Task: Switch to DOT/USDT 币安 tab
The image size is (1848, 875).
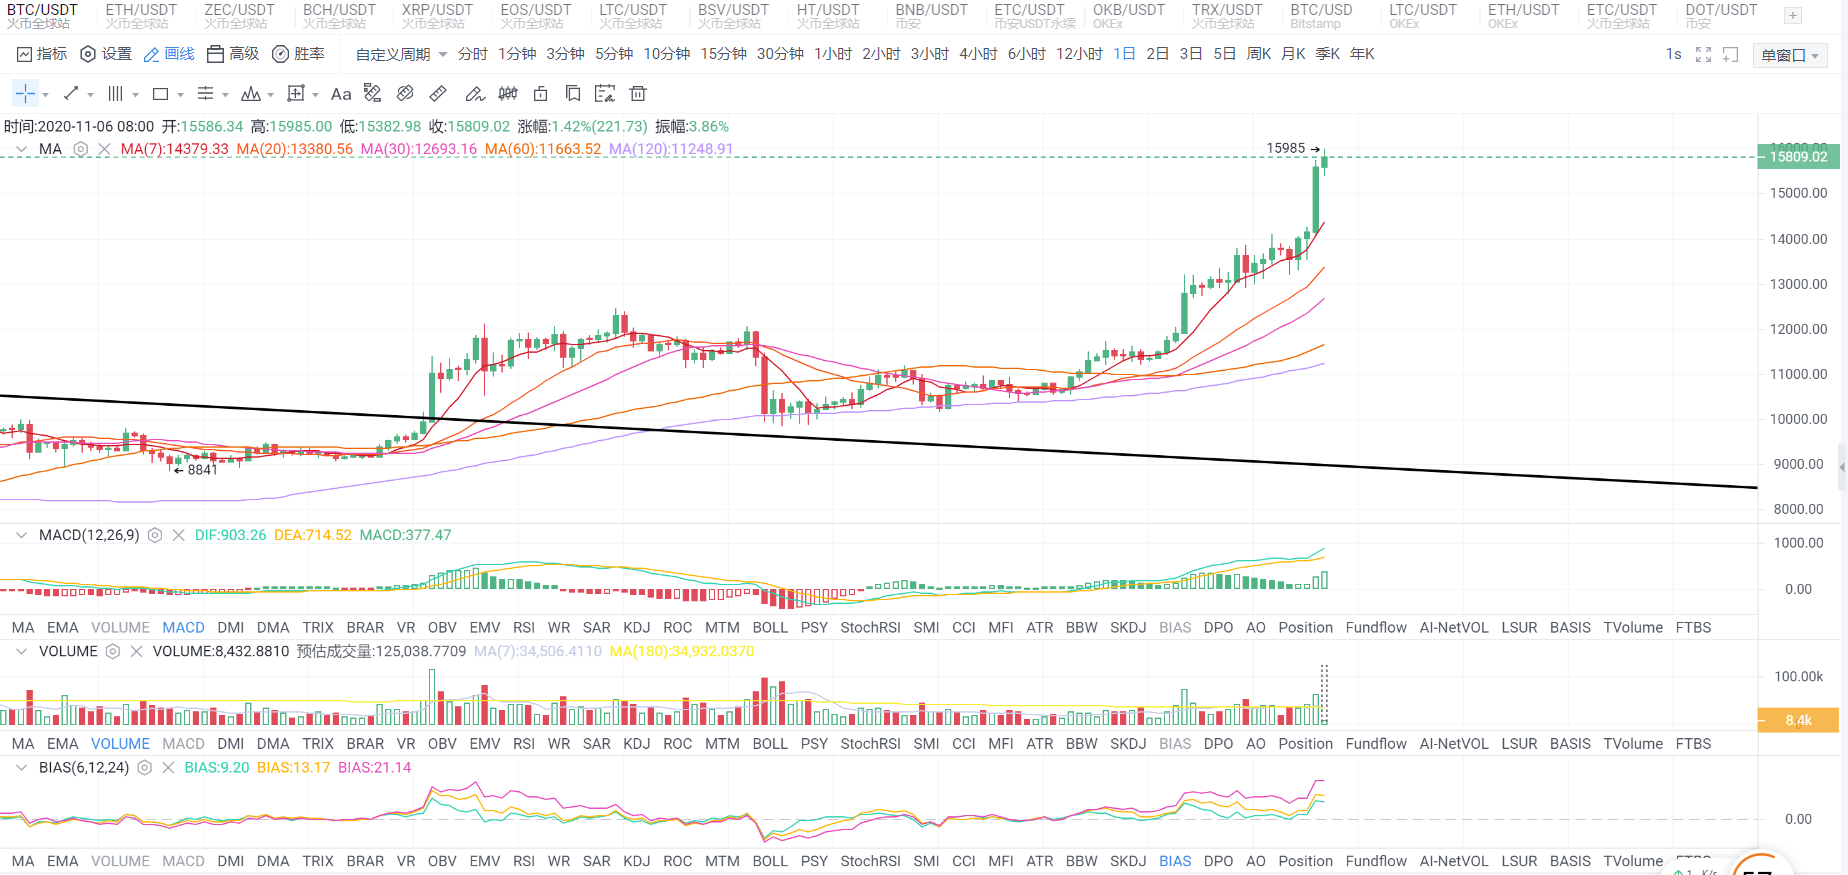Action: coord(1721,16)
